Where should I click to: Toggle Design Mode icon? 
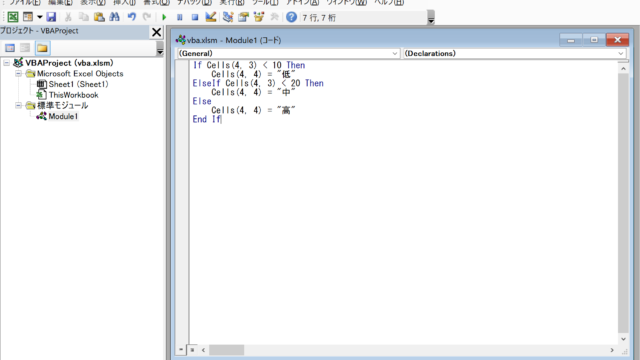[211, 17]
